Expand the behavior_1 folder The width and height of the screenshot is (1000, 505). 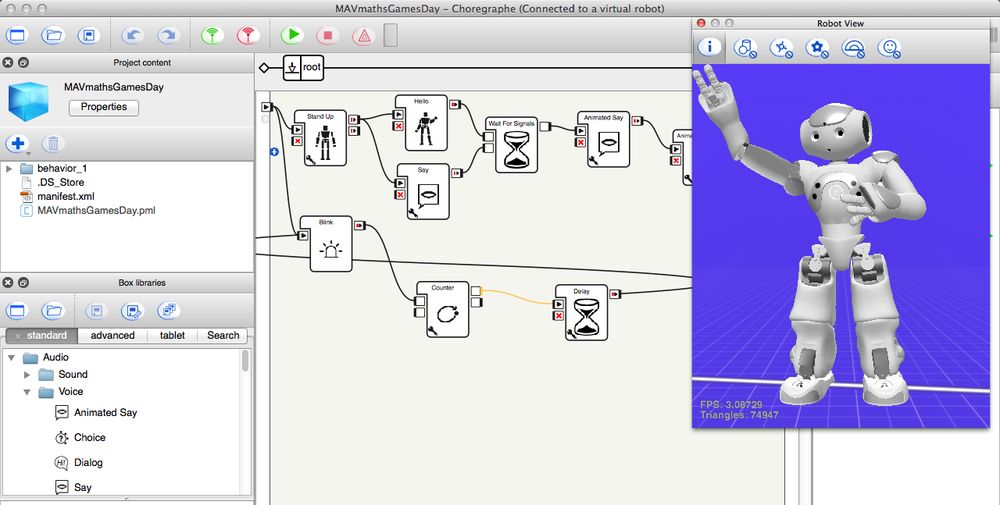[10, 168]
